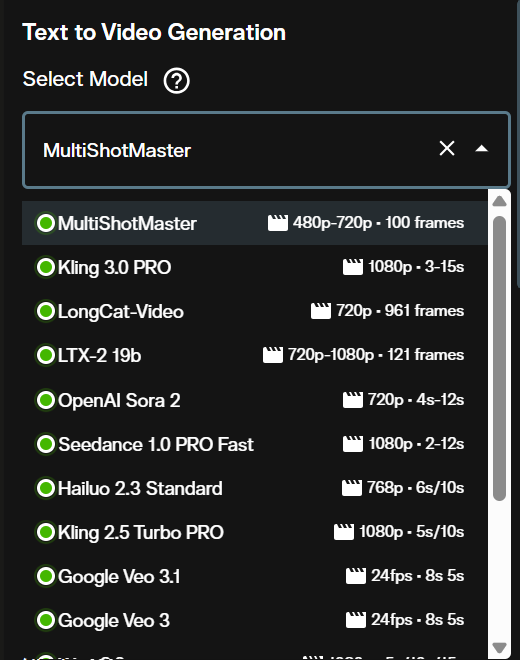Click green status dot beside Kling 3.0 PRO
Viewport: 520px width, 660px height.
point(46,267)
